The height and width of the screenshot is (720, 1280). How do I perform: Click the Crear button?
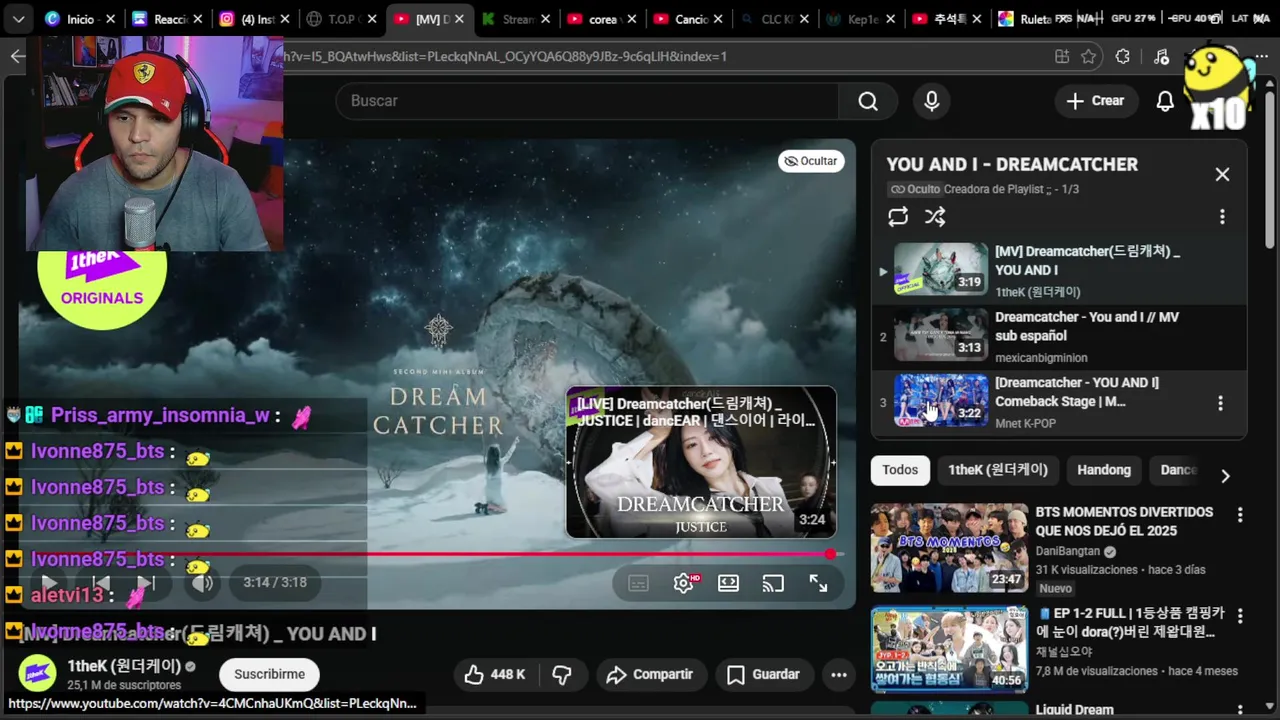coord(1095,101)
